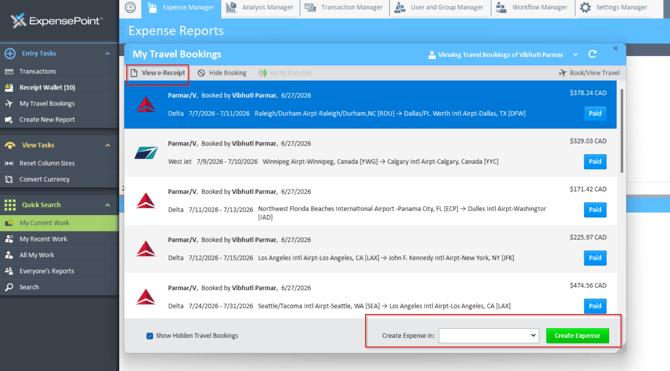Image resolution: width=670 pixels, height=371 pixels.
Task: Open the Create Expense In dropdown
Action: coord(488,336)
